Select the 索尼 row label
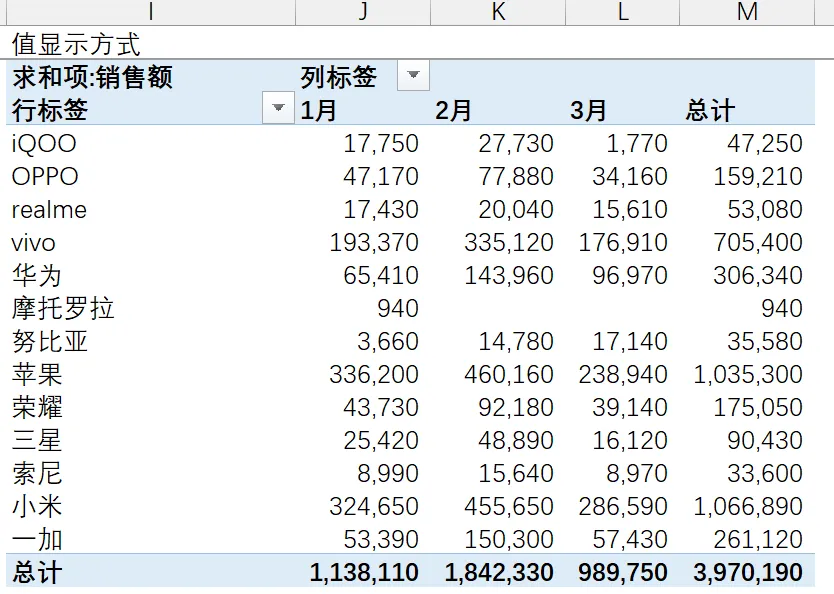The width and height of the screenshot is (834, 594). (x=37, y=473)
